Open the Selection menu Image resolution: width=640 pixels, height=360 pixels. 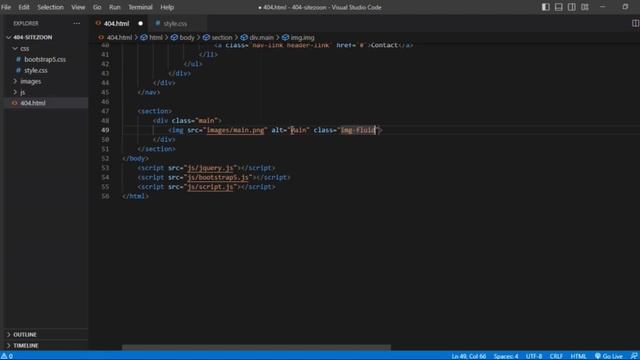[x=50, y=7]
